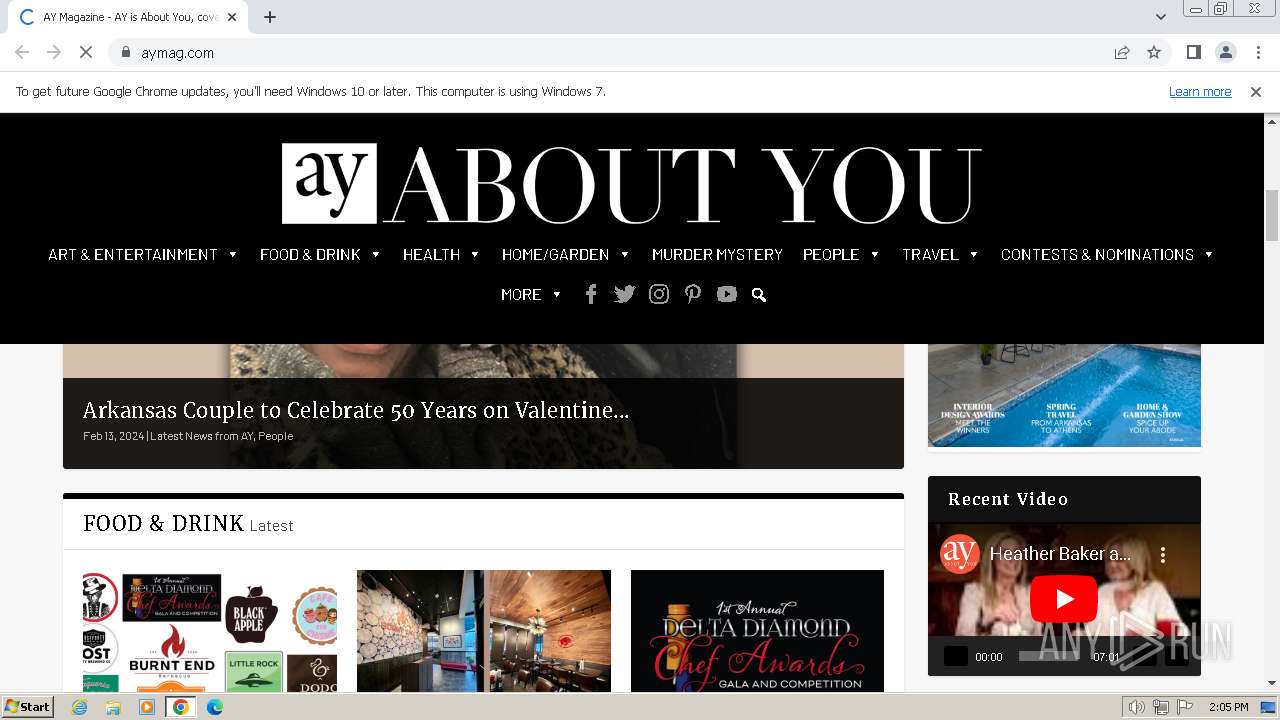
Task: View site information padlock icon
Action: click(x=125, y=52)
